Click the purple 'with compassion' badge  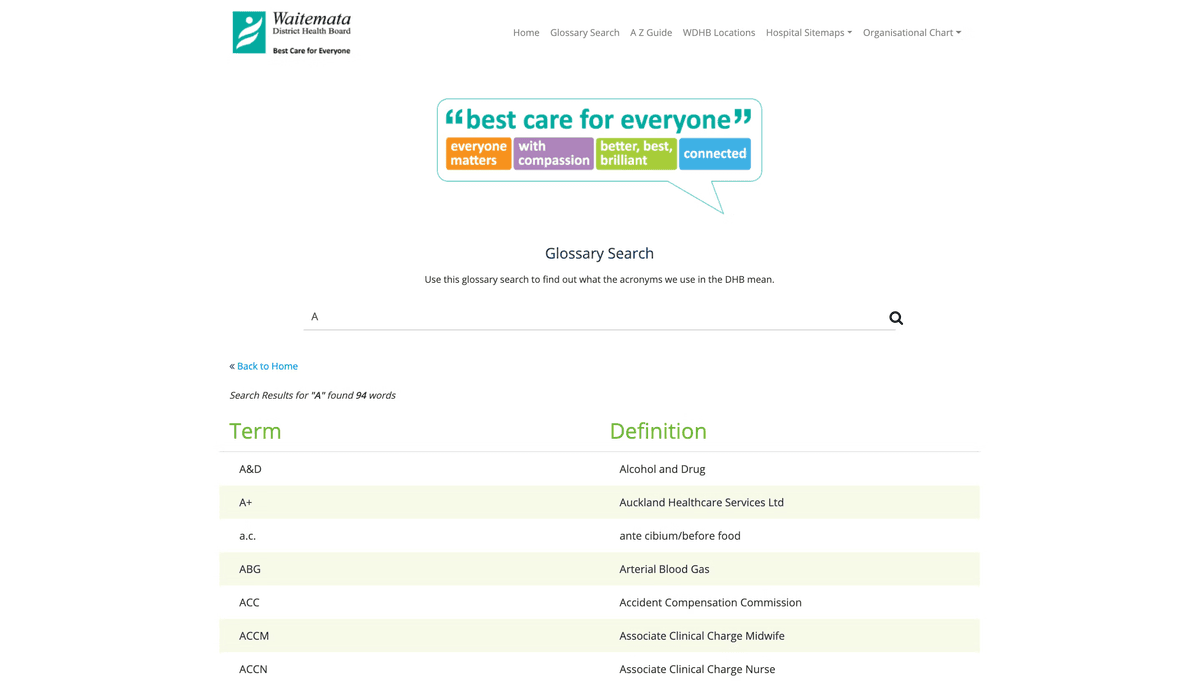553,153
